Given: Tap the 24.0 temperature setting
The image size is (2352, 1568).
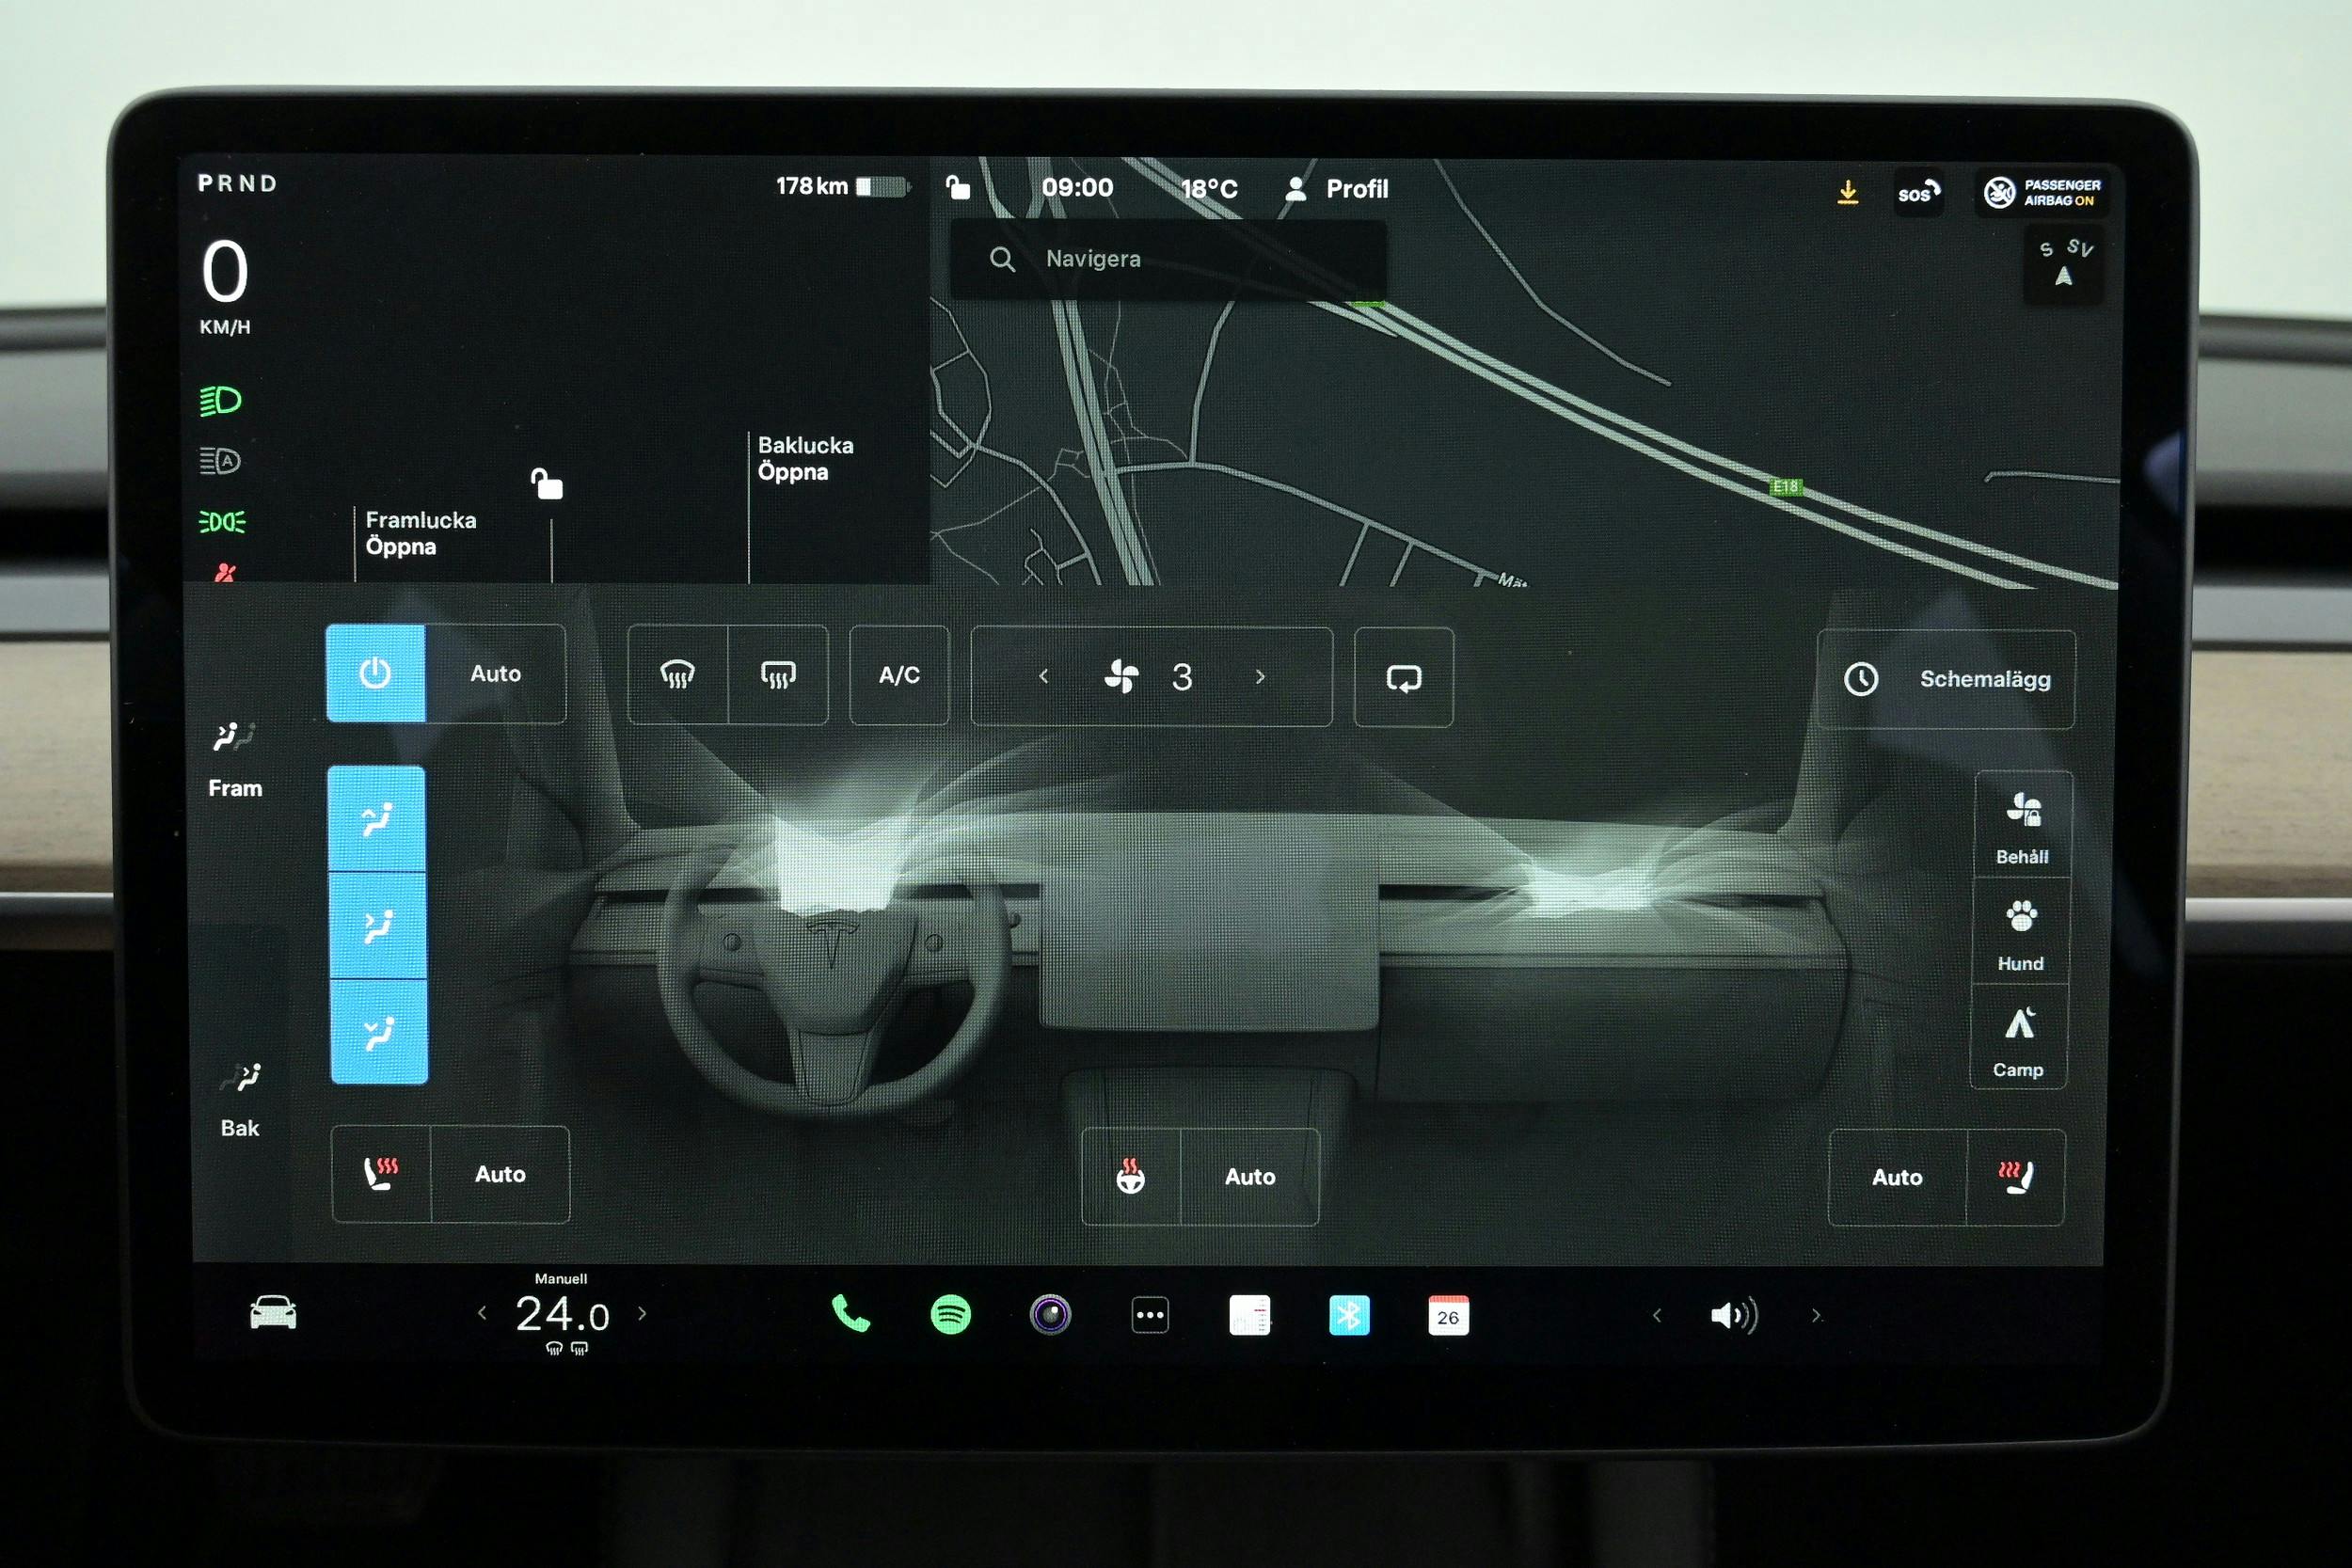Looking at the screenshot, I should (x=562, y=1314).
